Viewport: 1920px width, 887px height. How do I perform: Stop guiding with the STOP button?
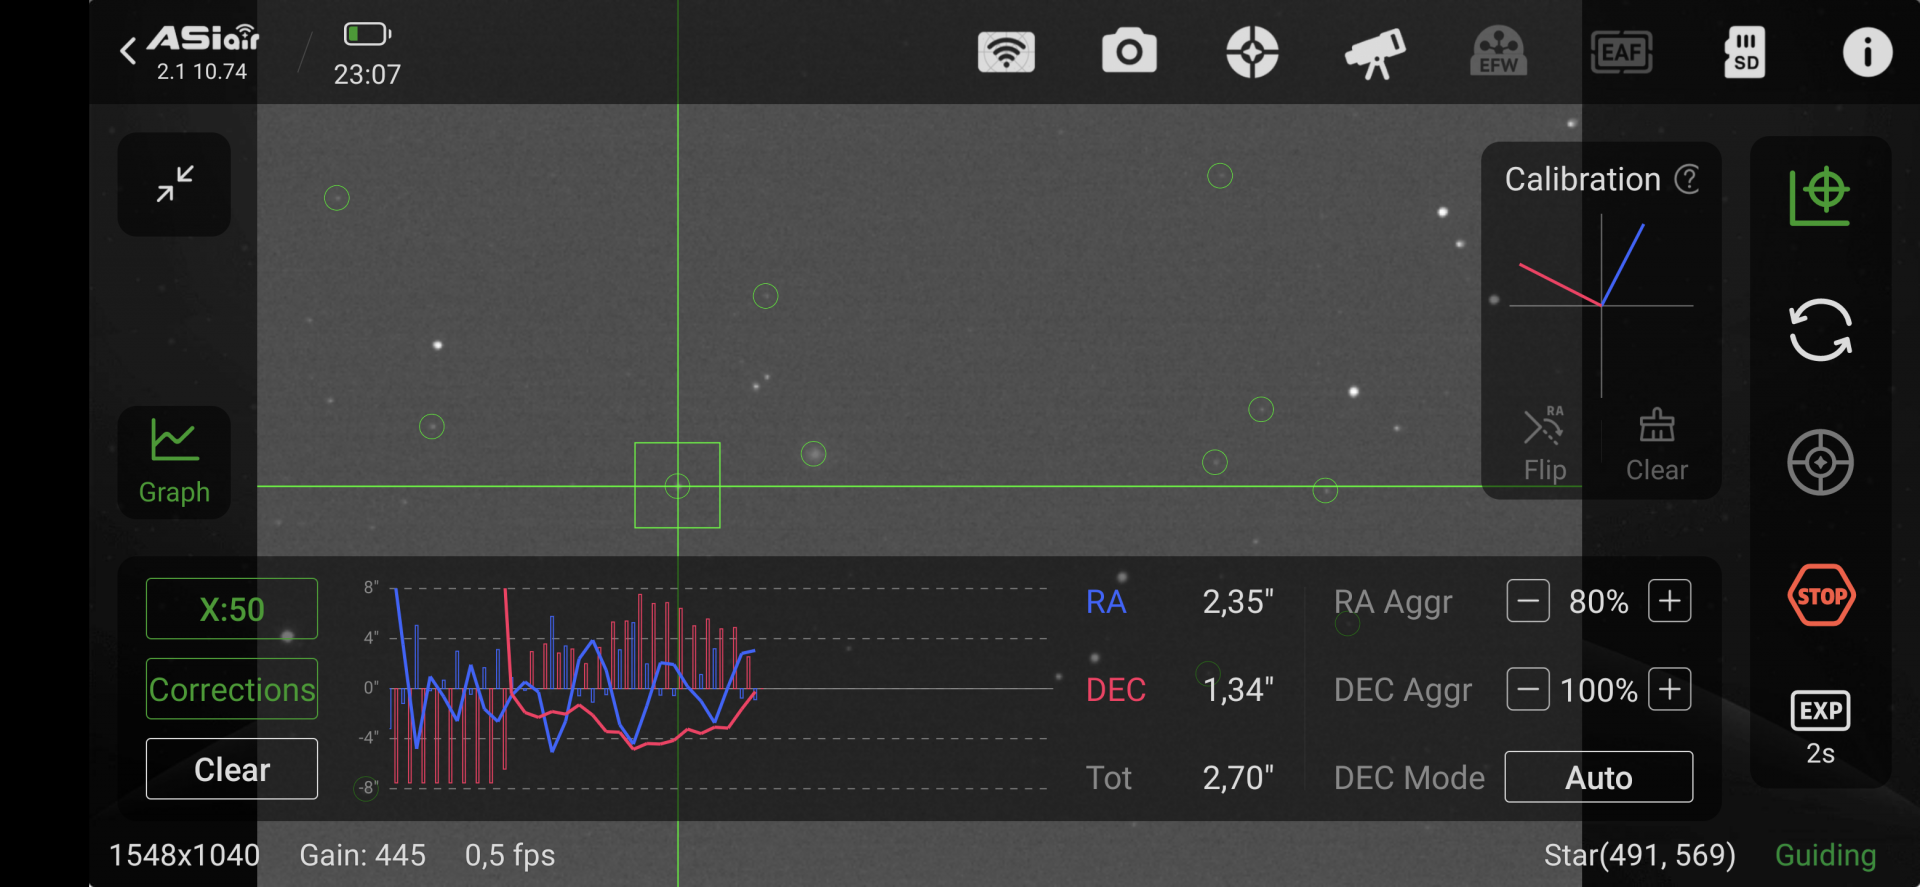click(x=1821, y=596)
